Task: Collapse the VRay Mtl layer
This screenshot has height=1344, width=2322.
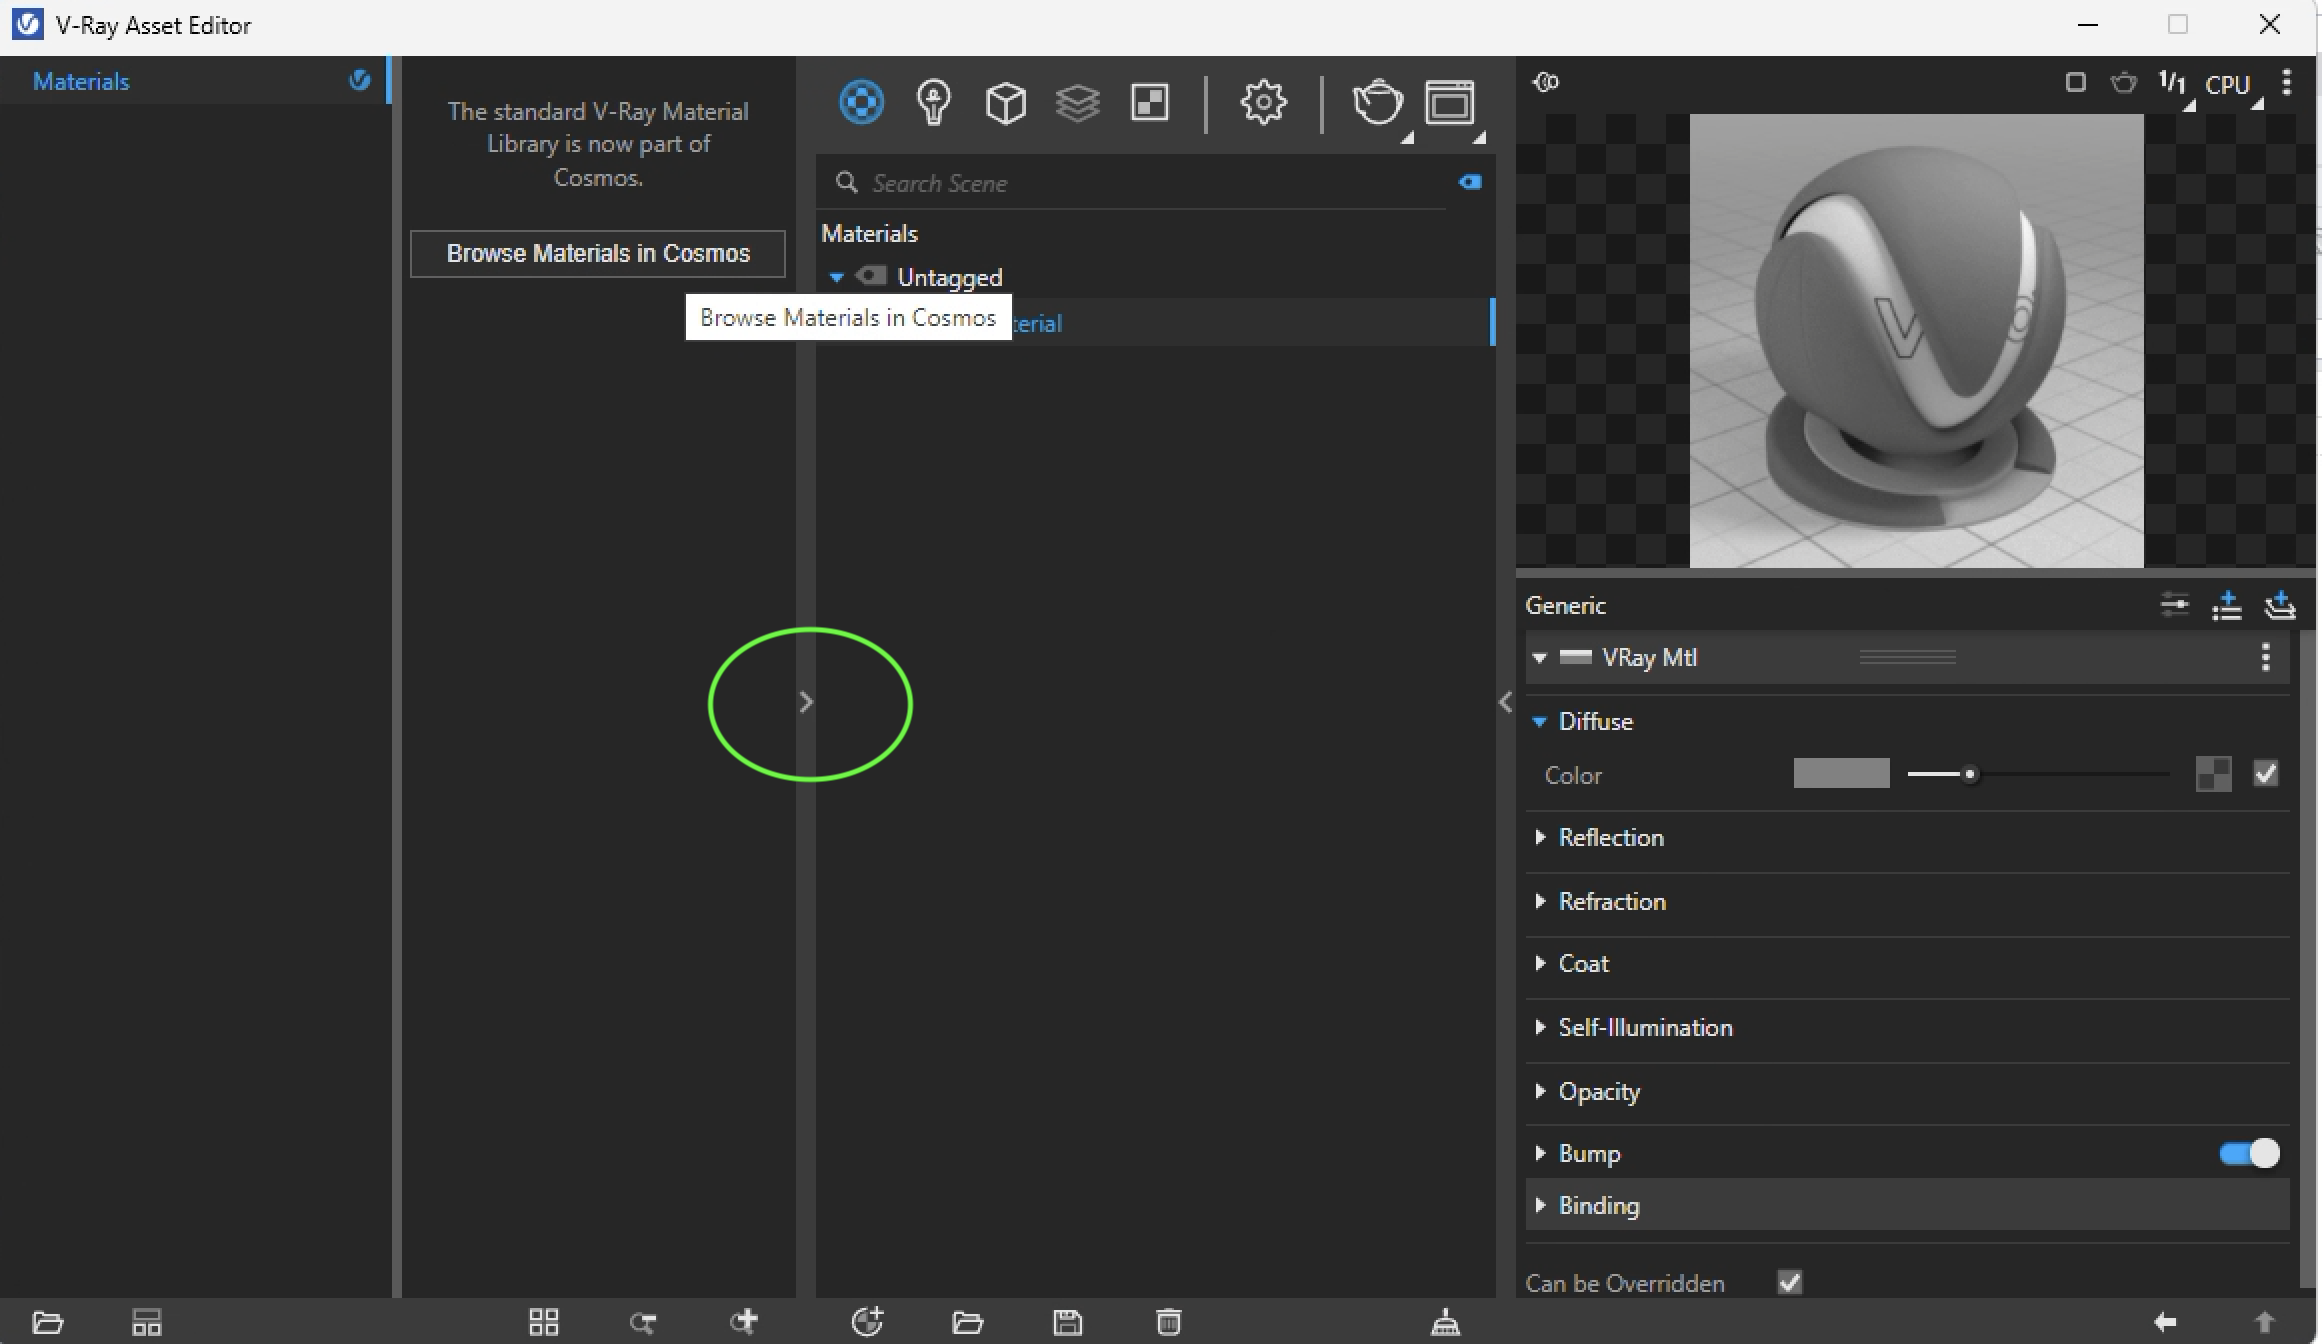Action: pos(1540,657)
